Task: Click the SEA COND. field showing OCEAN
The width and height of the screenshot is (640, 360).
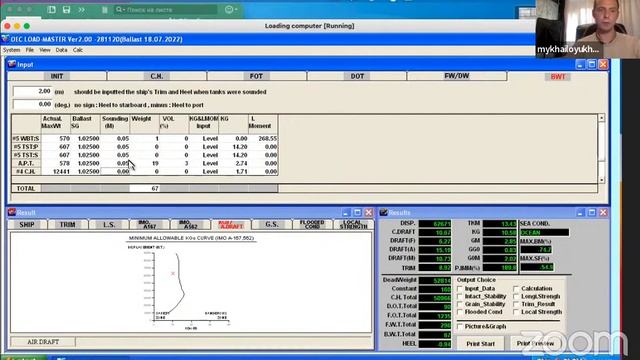Action: coord(544,232)
